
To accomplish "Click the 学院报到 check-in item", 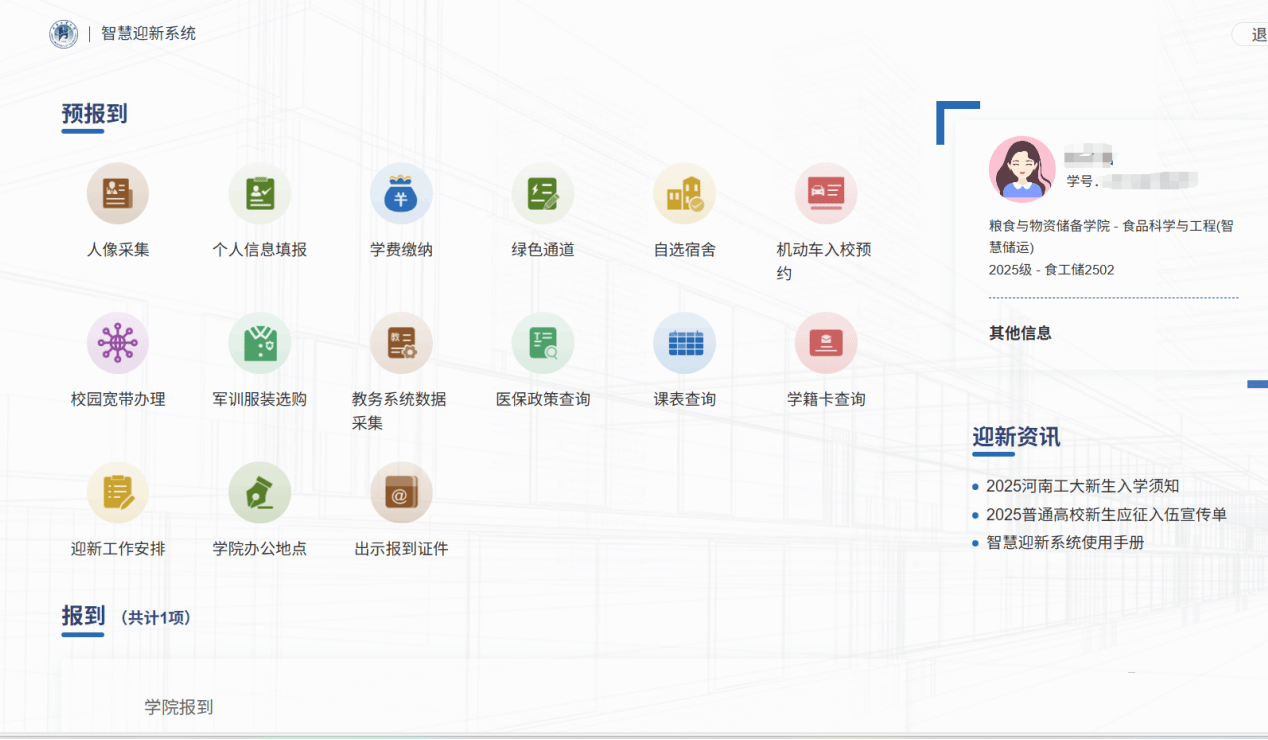I will click(179, 707).
